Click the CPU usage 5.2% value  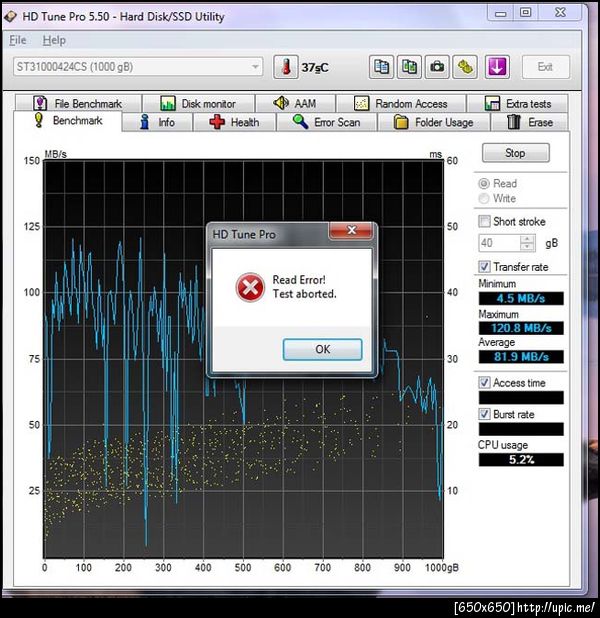[x=521, y=460]
